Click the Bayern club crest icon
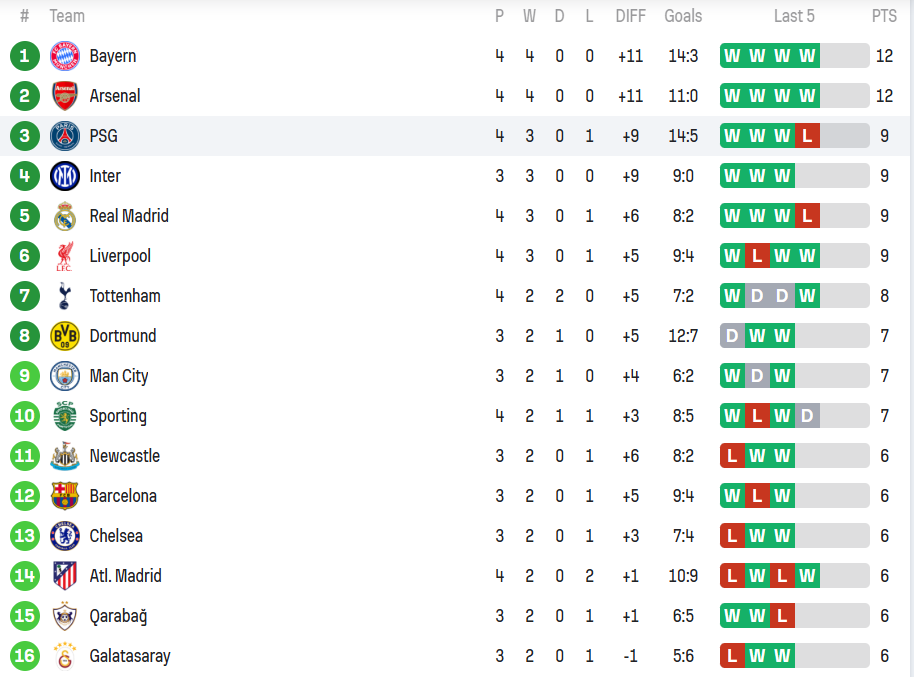Image resolution: width=914 pixels, height=677 pixels. coord(65,56)
